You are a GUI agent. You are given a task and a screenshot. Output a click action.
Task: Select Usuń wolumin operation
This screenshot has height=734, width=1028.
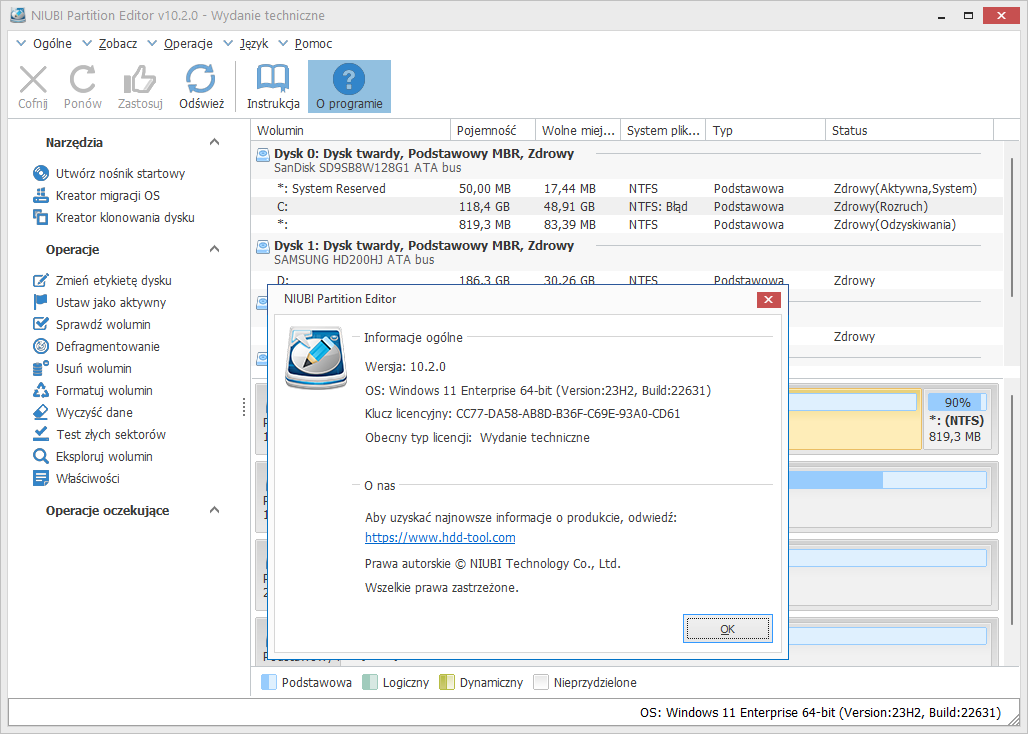82,368
